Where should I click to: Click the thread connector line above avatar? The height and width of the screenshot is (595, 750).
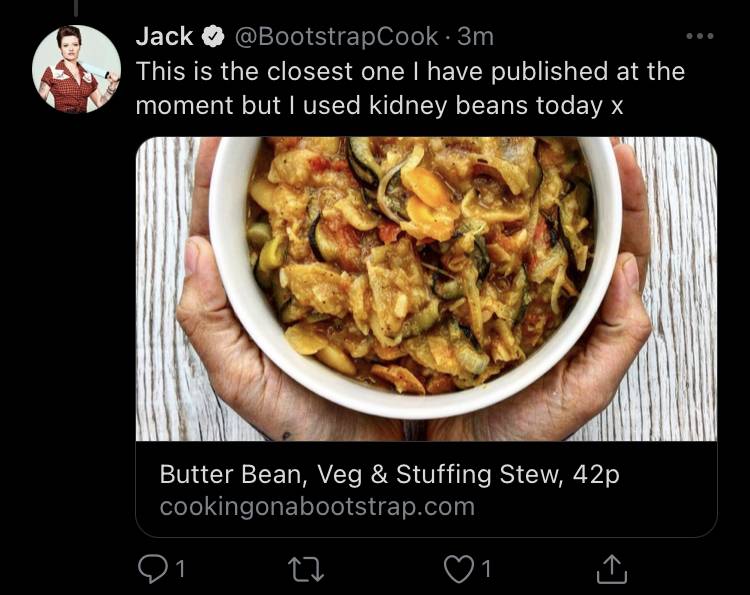pyautogui.click(x=76, y=8)
